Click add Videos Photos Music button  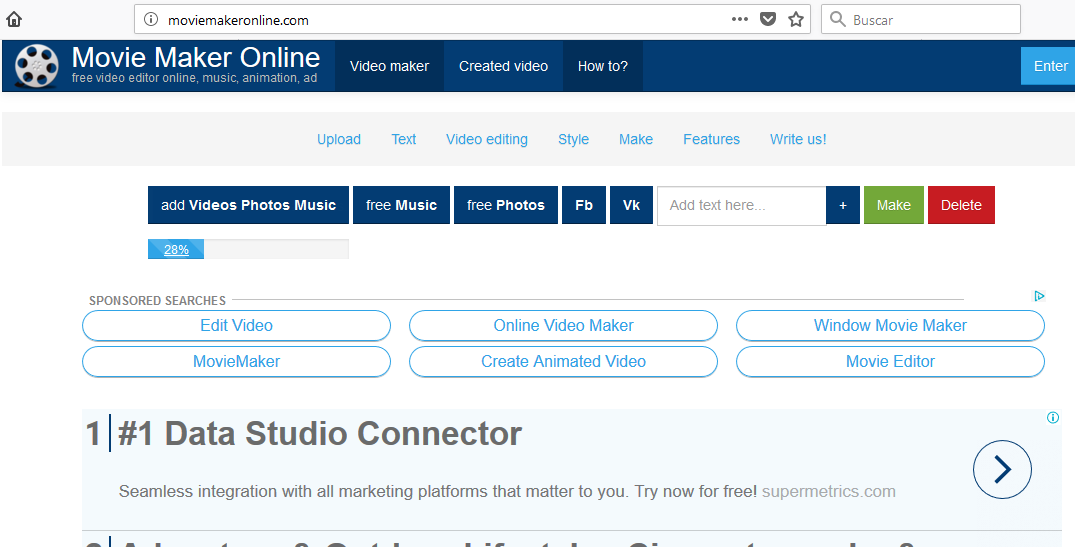(x=248, y=205)
